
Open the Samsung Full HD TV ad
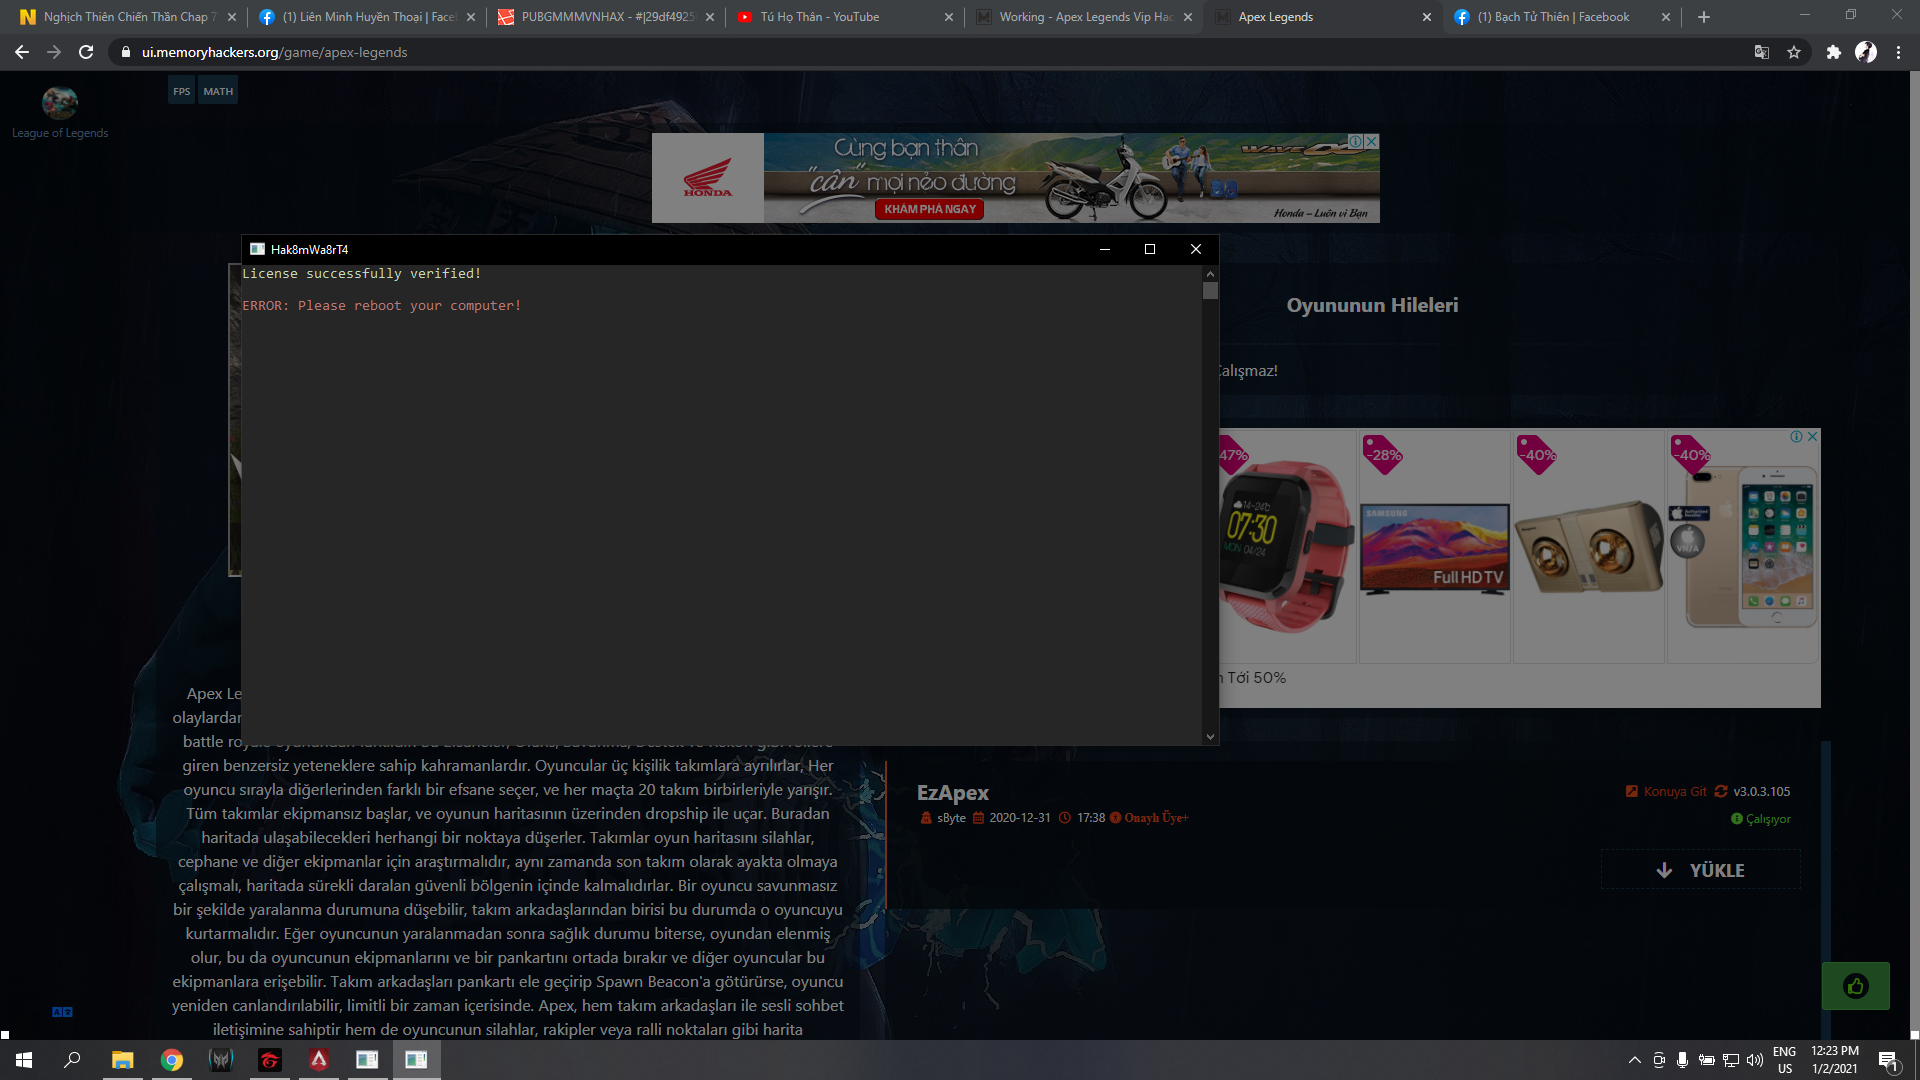[1434, 546]
